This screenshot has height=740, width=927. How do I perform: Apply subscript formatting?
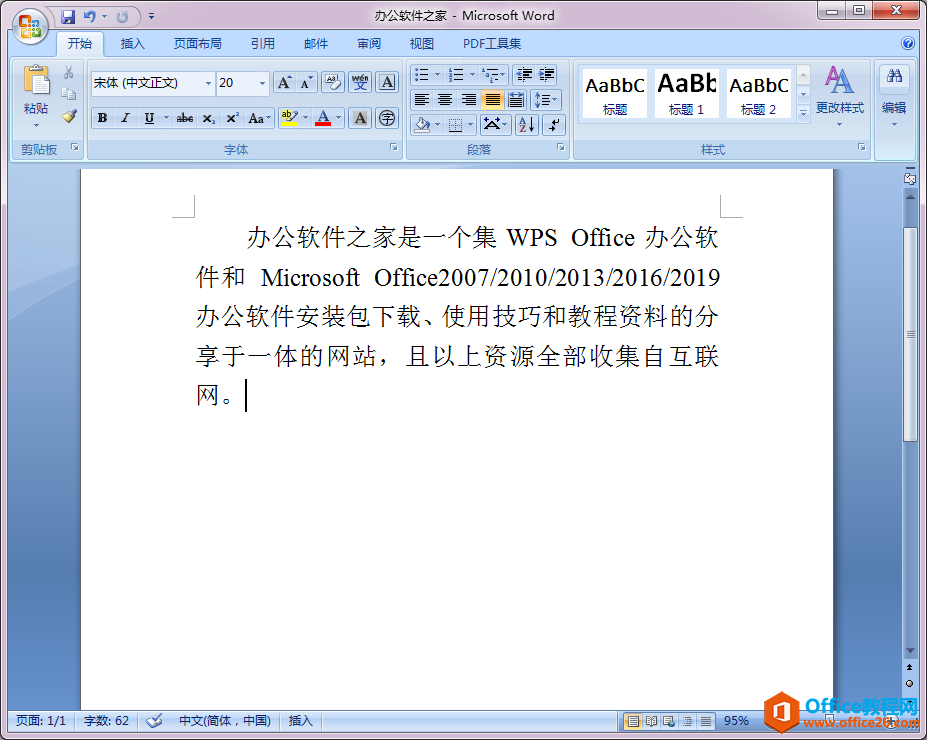pyautogui.click(x=209, y=118)
